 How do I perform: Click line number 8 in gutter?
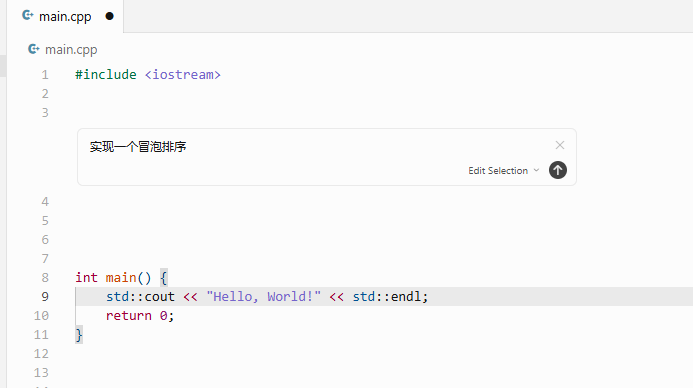(45, 278)
